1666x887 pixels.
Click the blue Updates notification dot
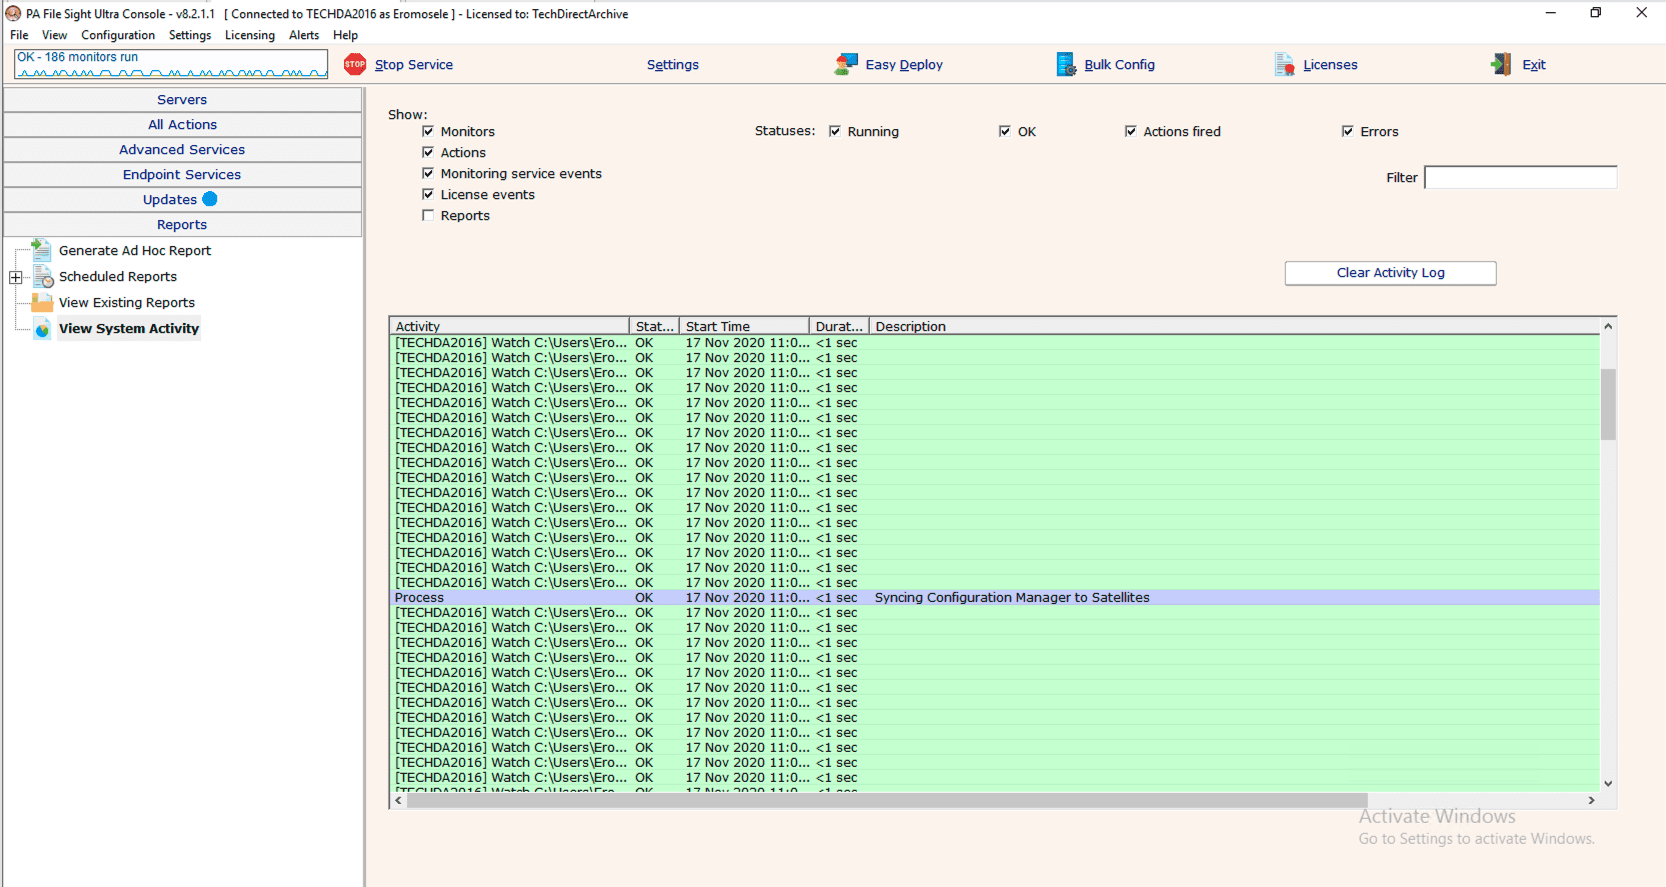click(x=210, y=199)
